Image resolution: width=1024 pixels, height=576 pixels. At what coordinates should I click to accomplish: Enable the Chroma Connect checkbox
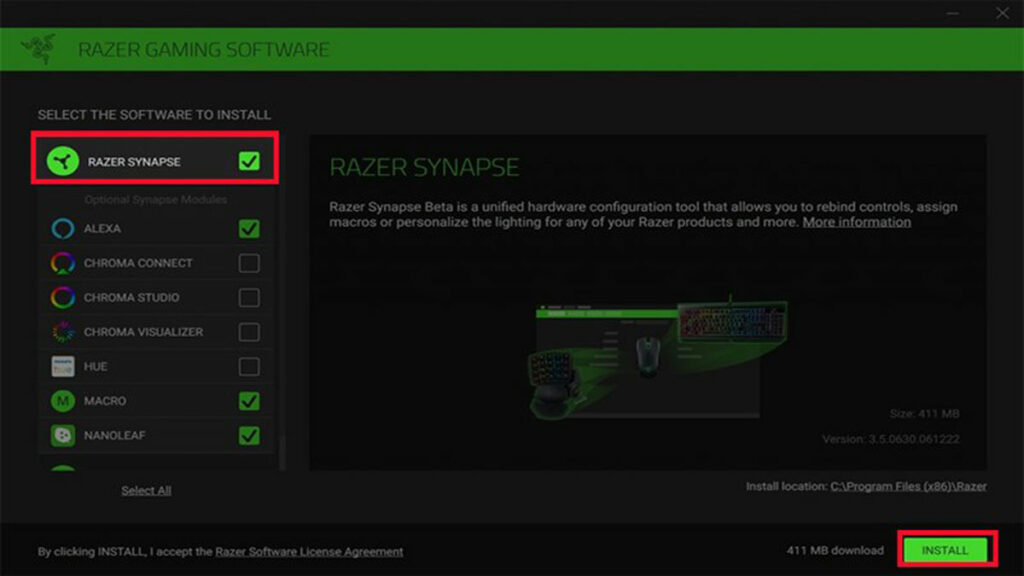point(247,262)
